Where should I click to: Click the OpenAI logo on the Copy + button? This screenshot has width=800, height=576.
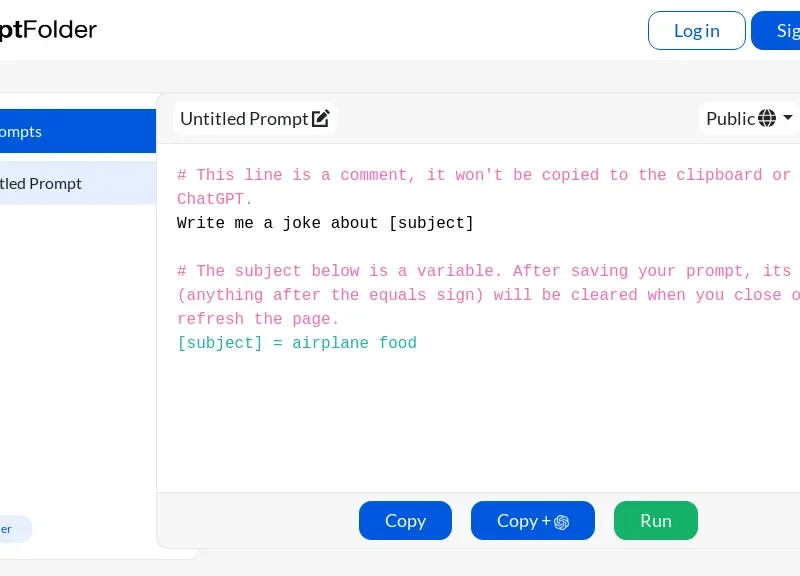[x=562, y=521]
